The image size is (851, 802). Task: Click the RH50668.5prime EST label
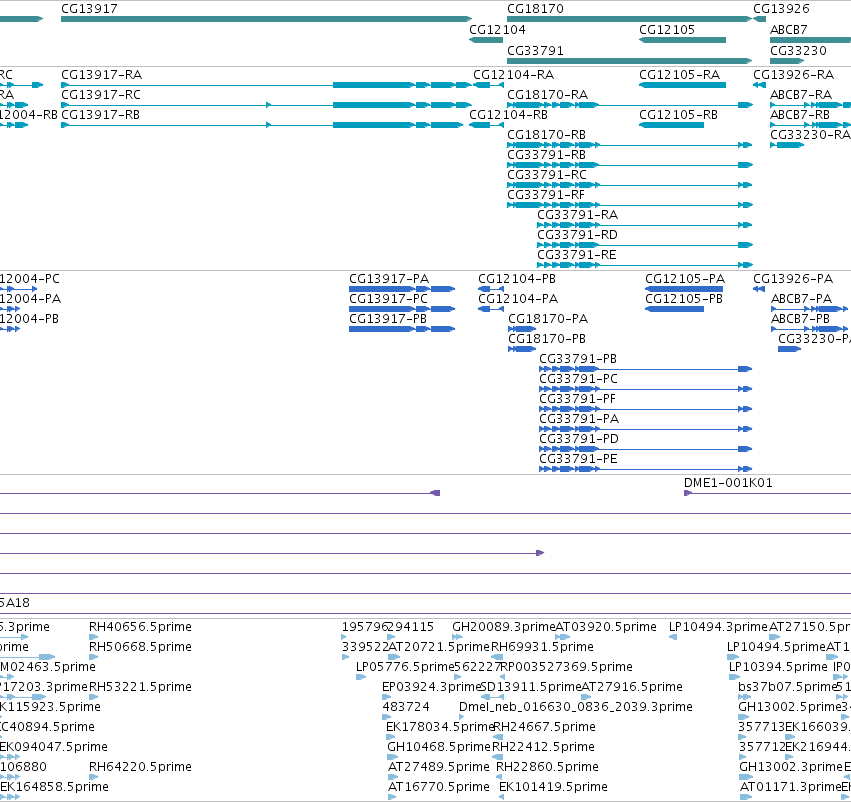coord(141,647)
